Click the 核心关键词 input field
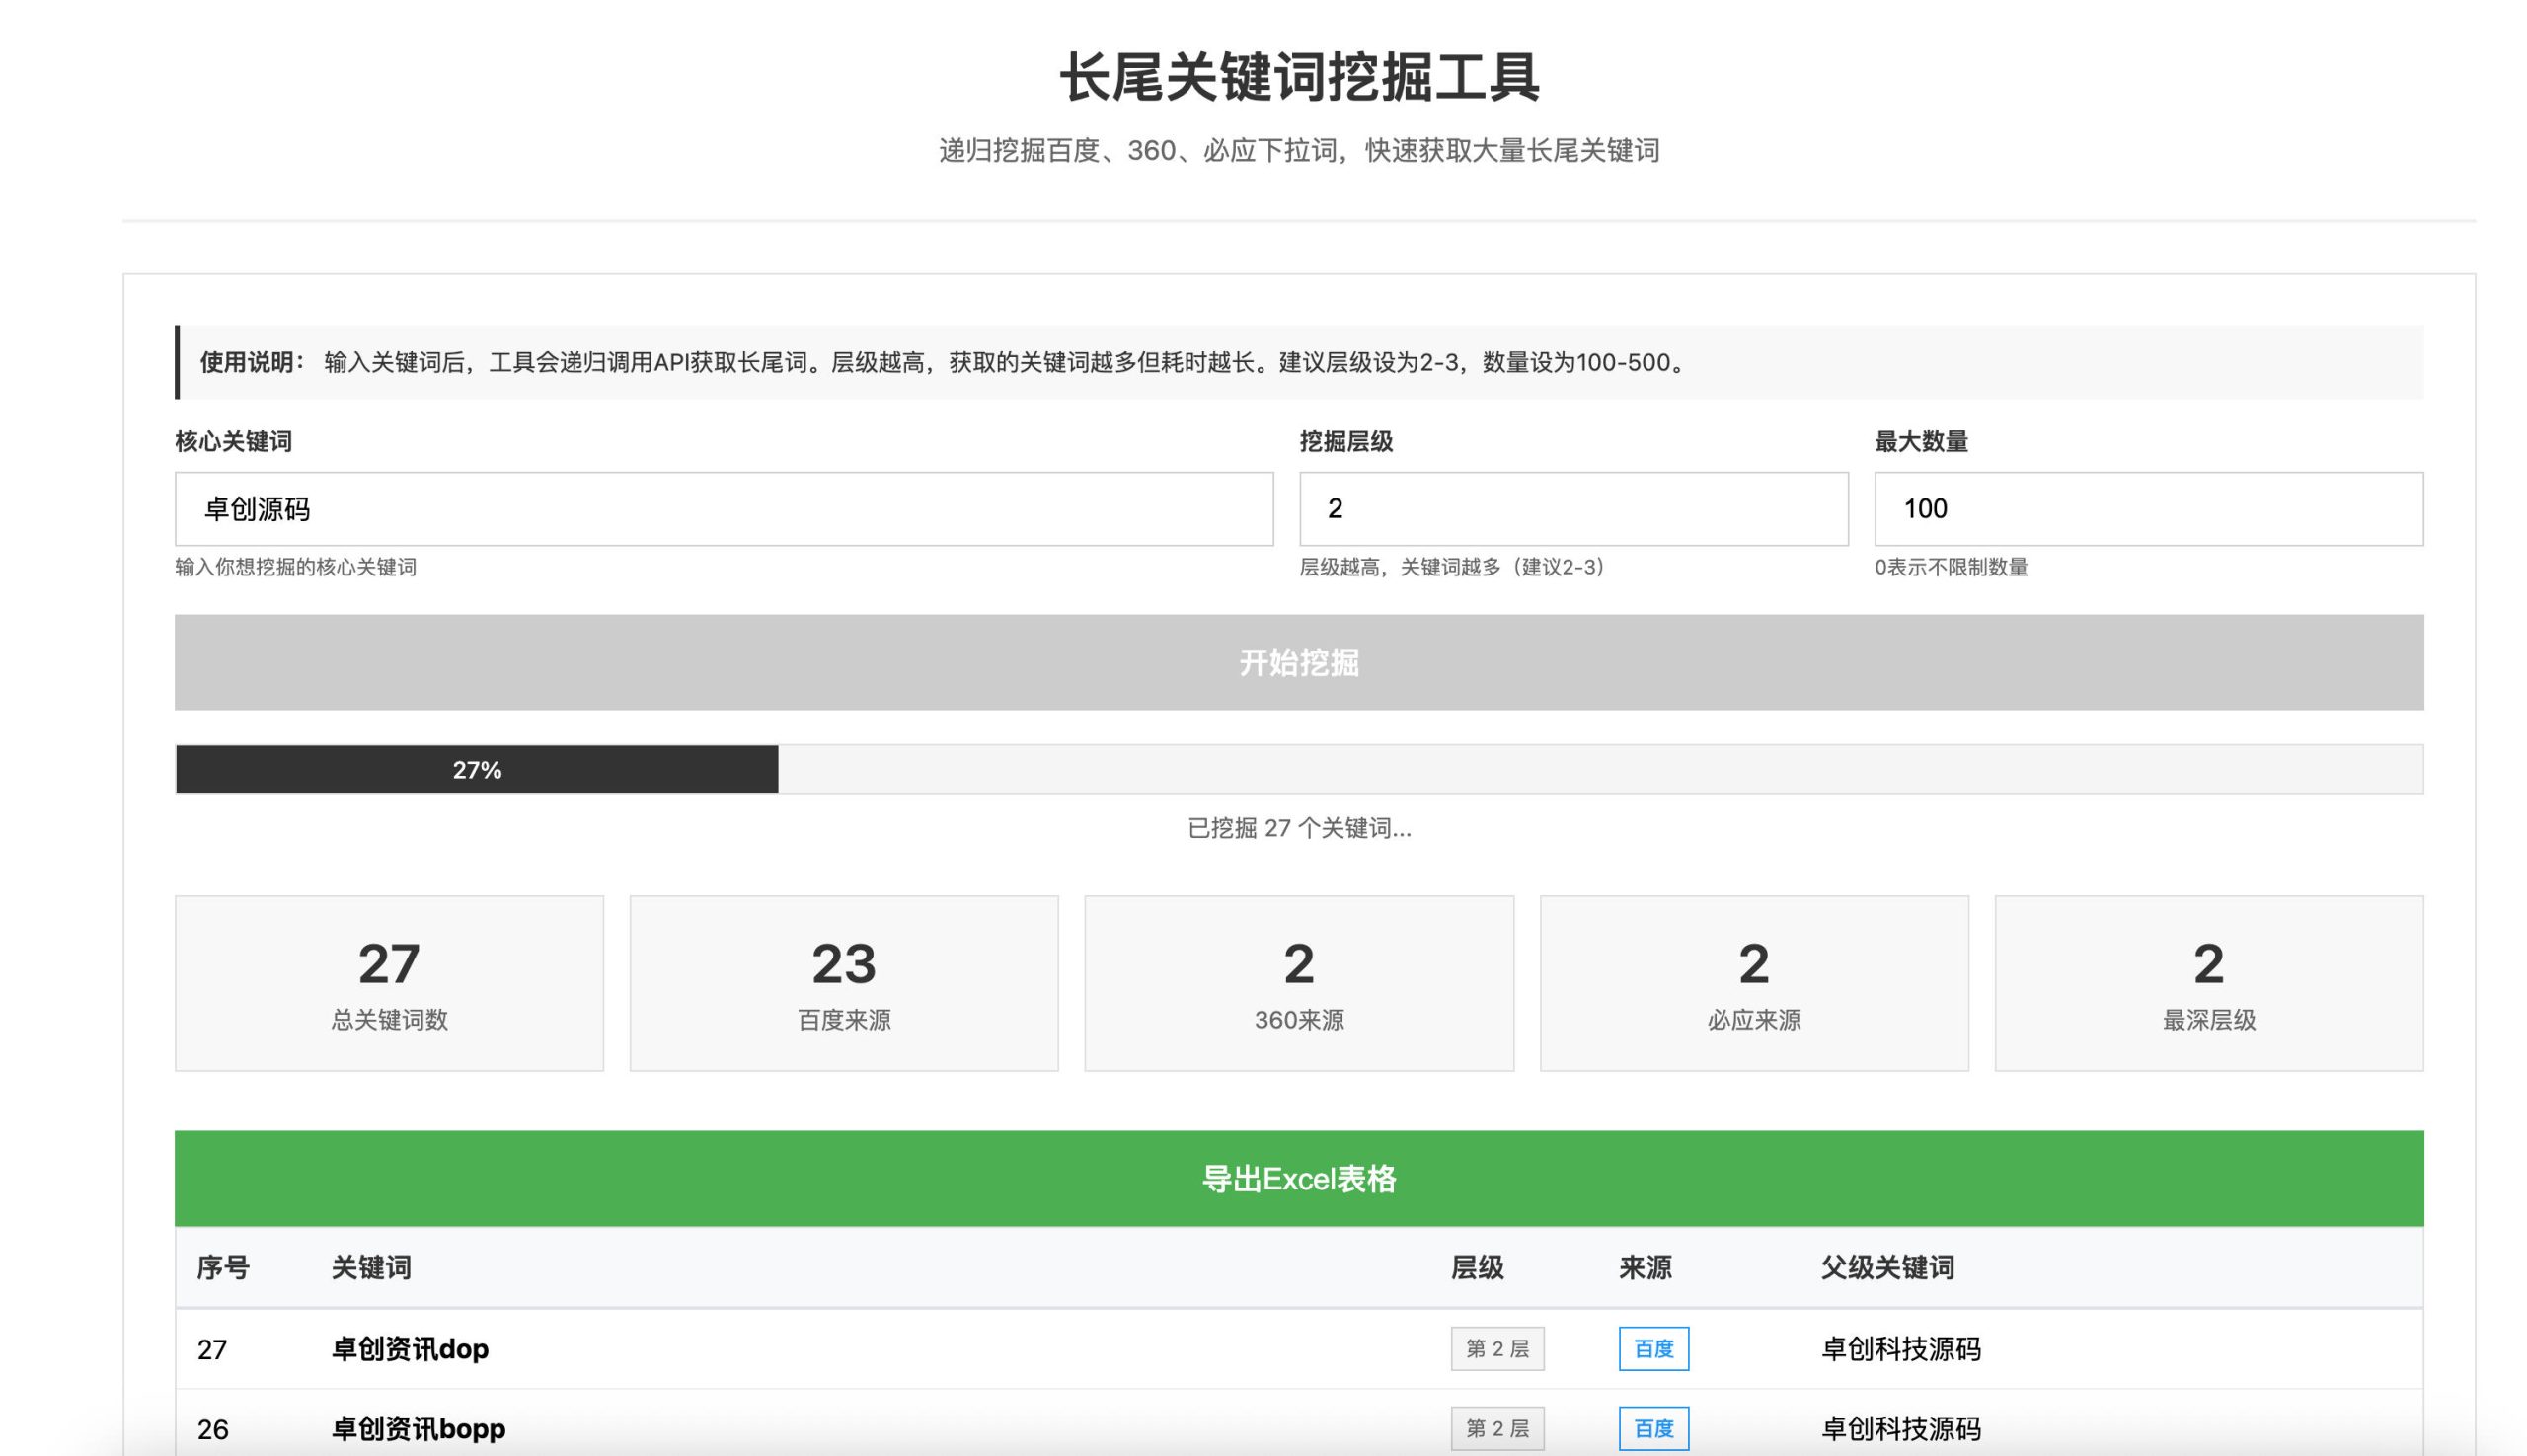 click(724, 509)
